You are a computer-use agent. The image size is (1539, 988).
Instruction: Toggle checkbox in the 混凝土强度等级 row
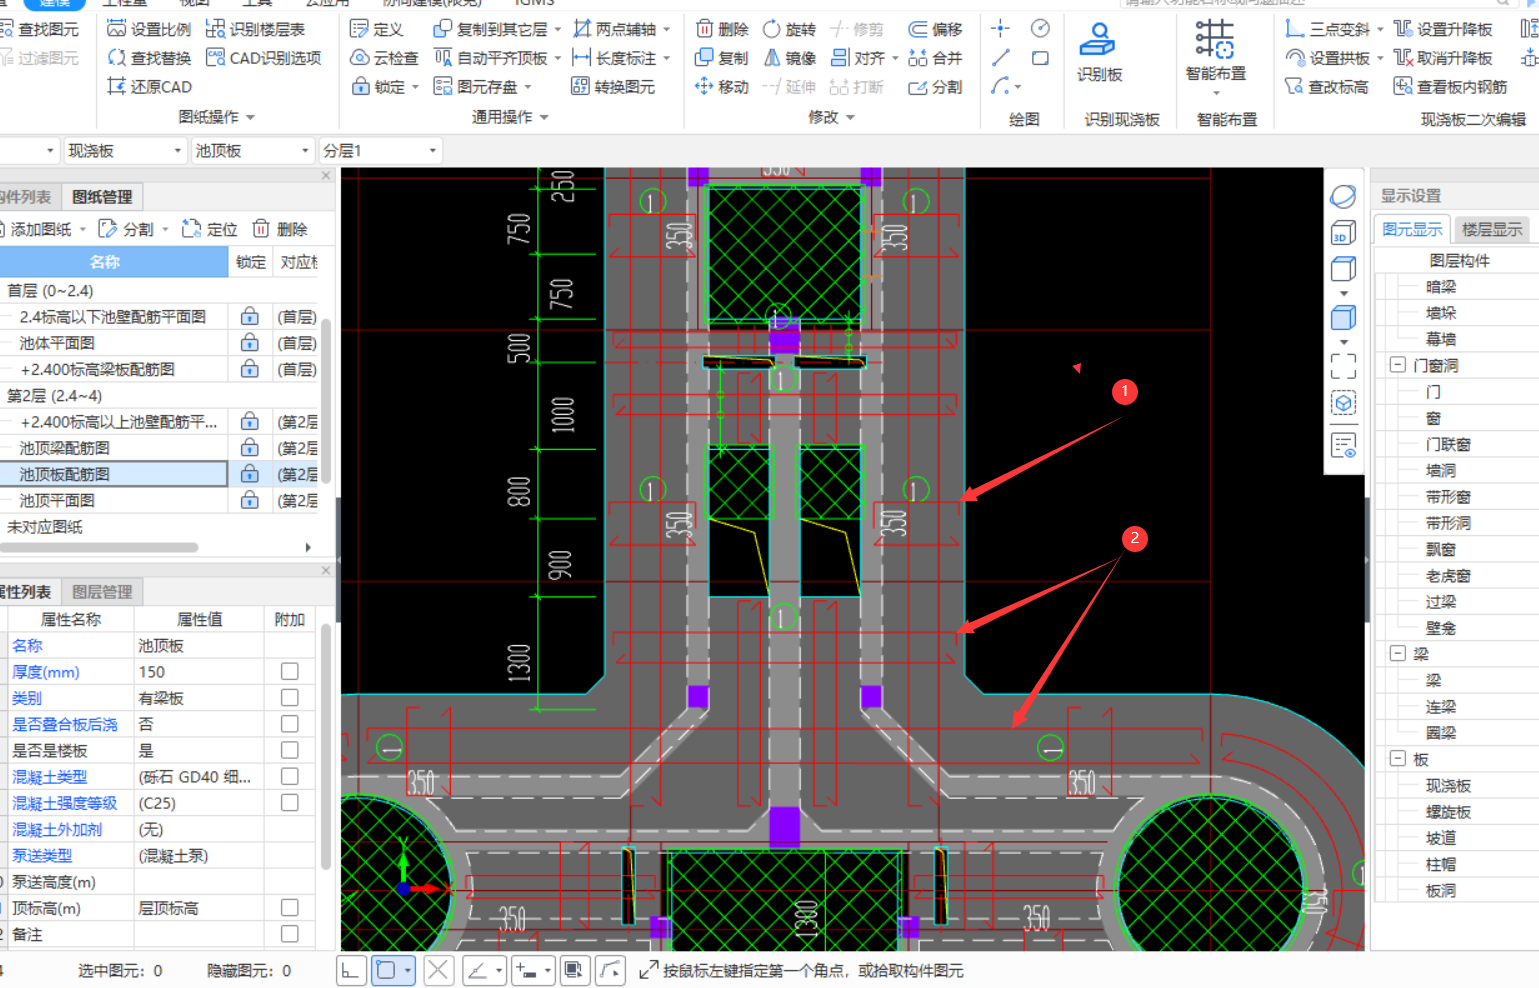289,802
